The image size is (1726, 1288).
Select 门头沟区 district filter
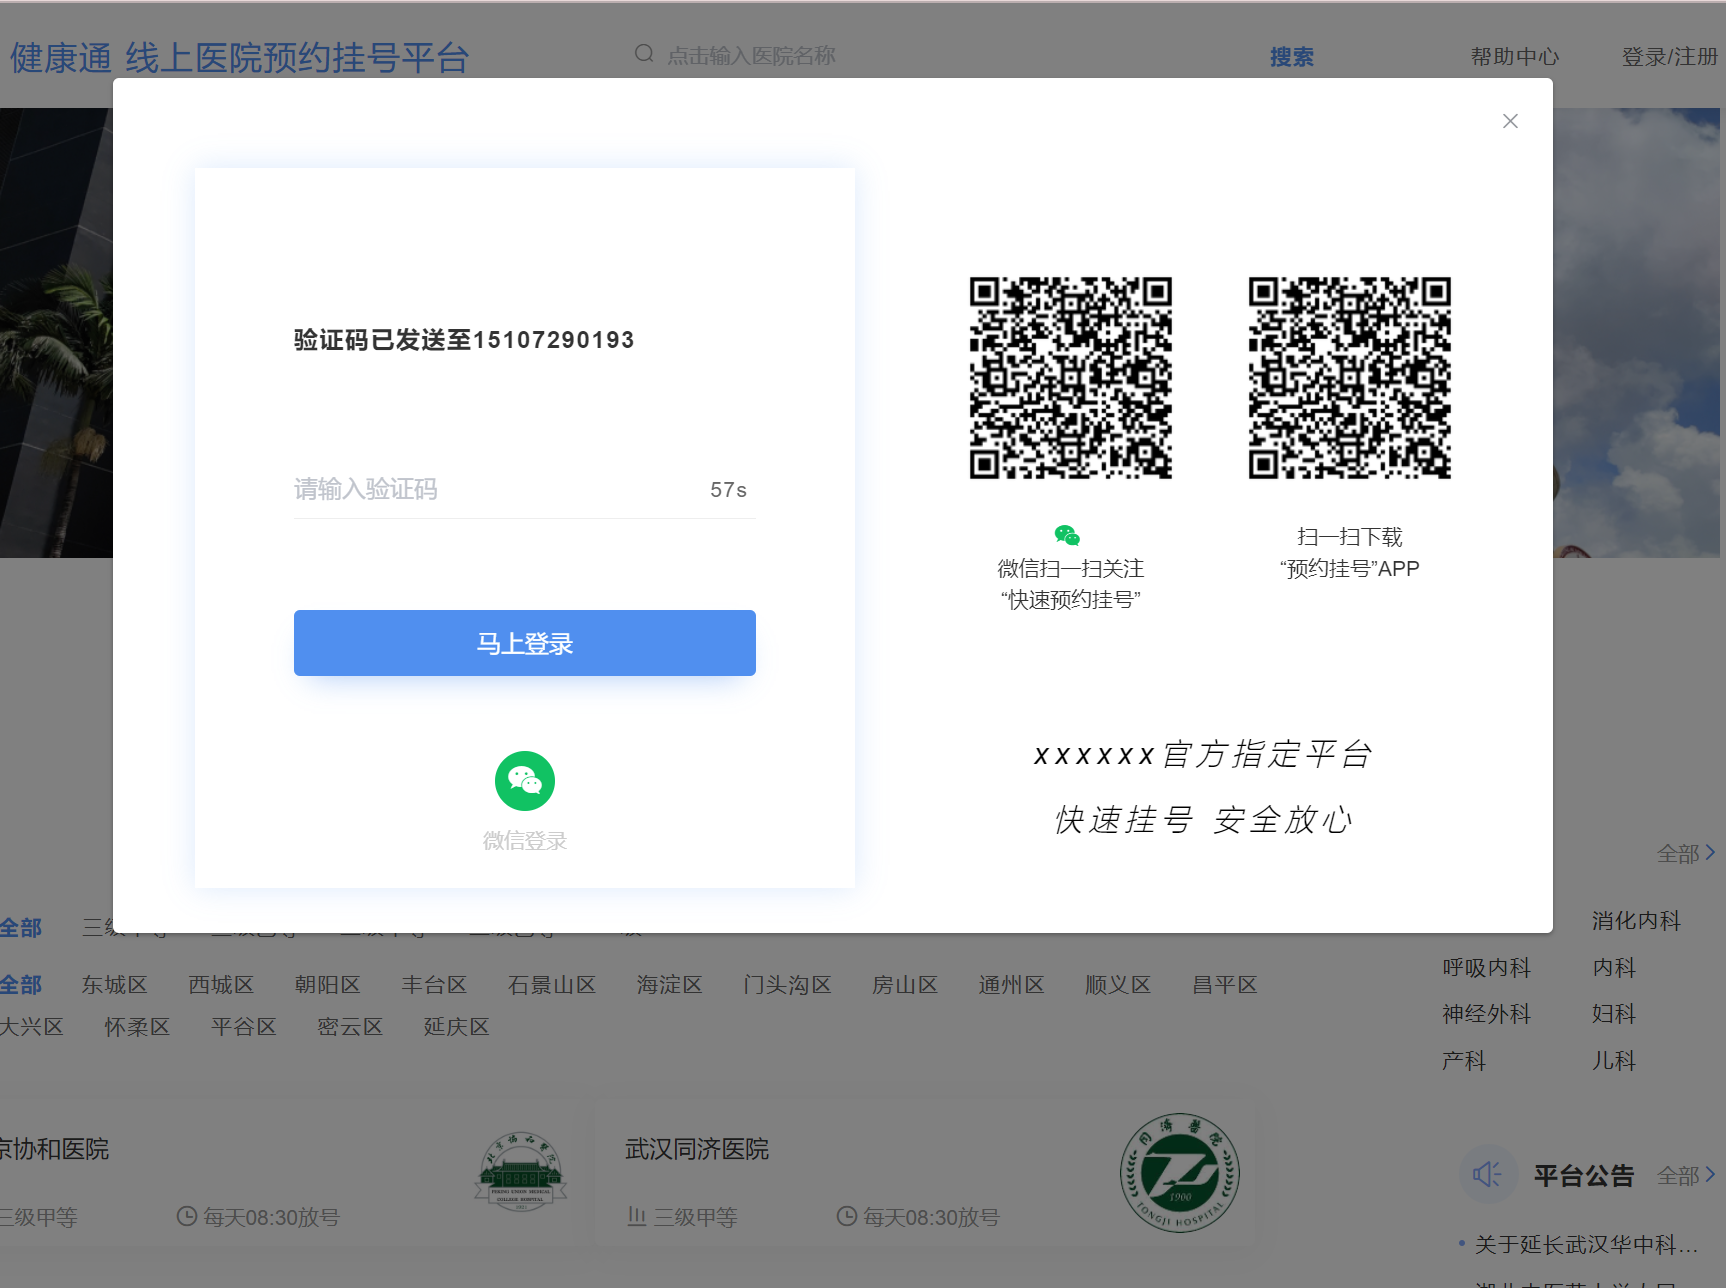[x=787, y=985]
